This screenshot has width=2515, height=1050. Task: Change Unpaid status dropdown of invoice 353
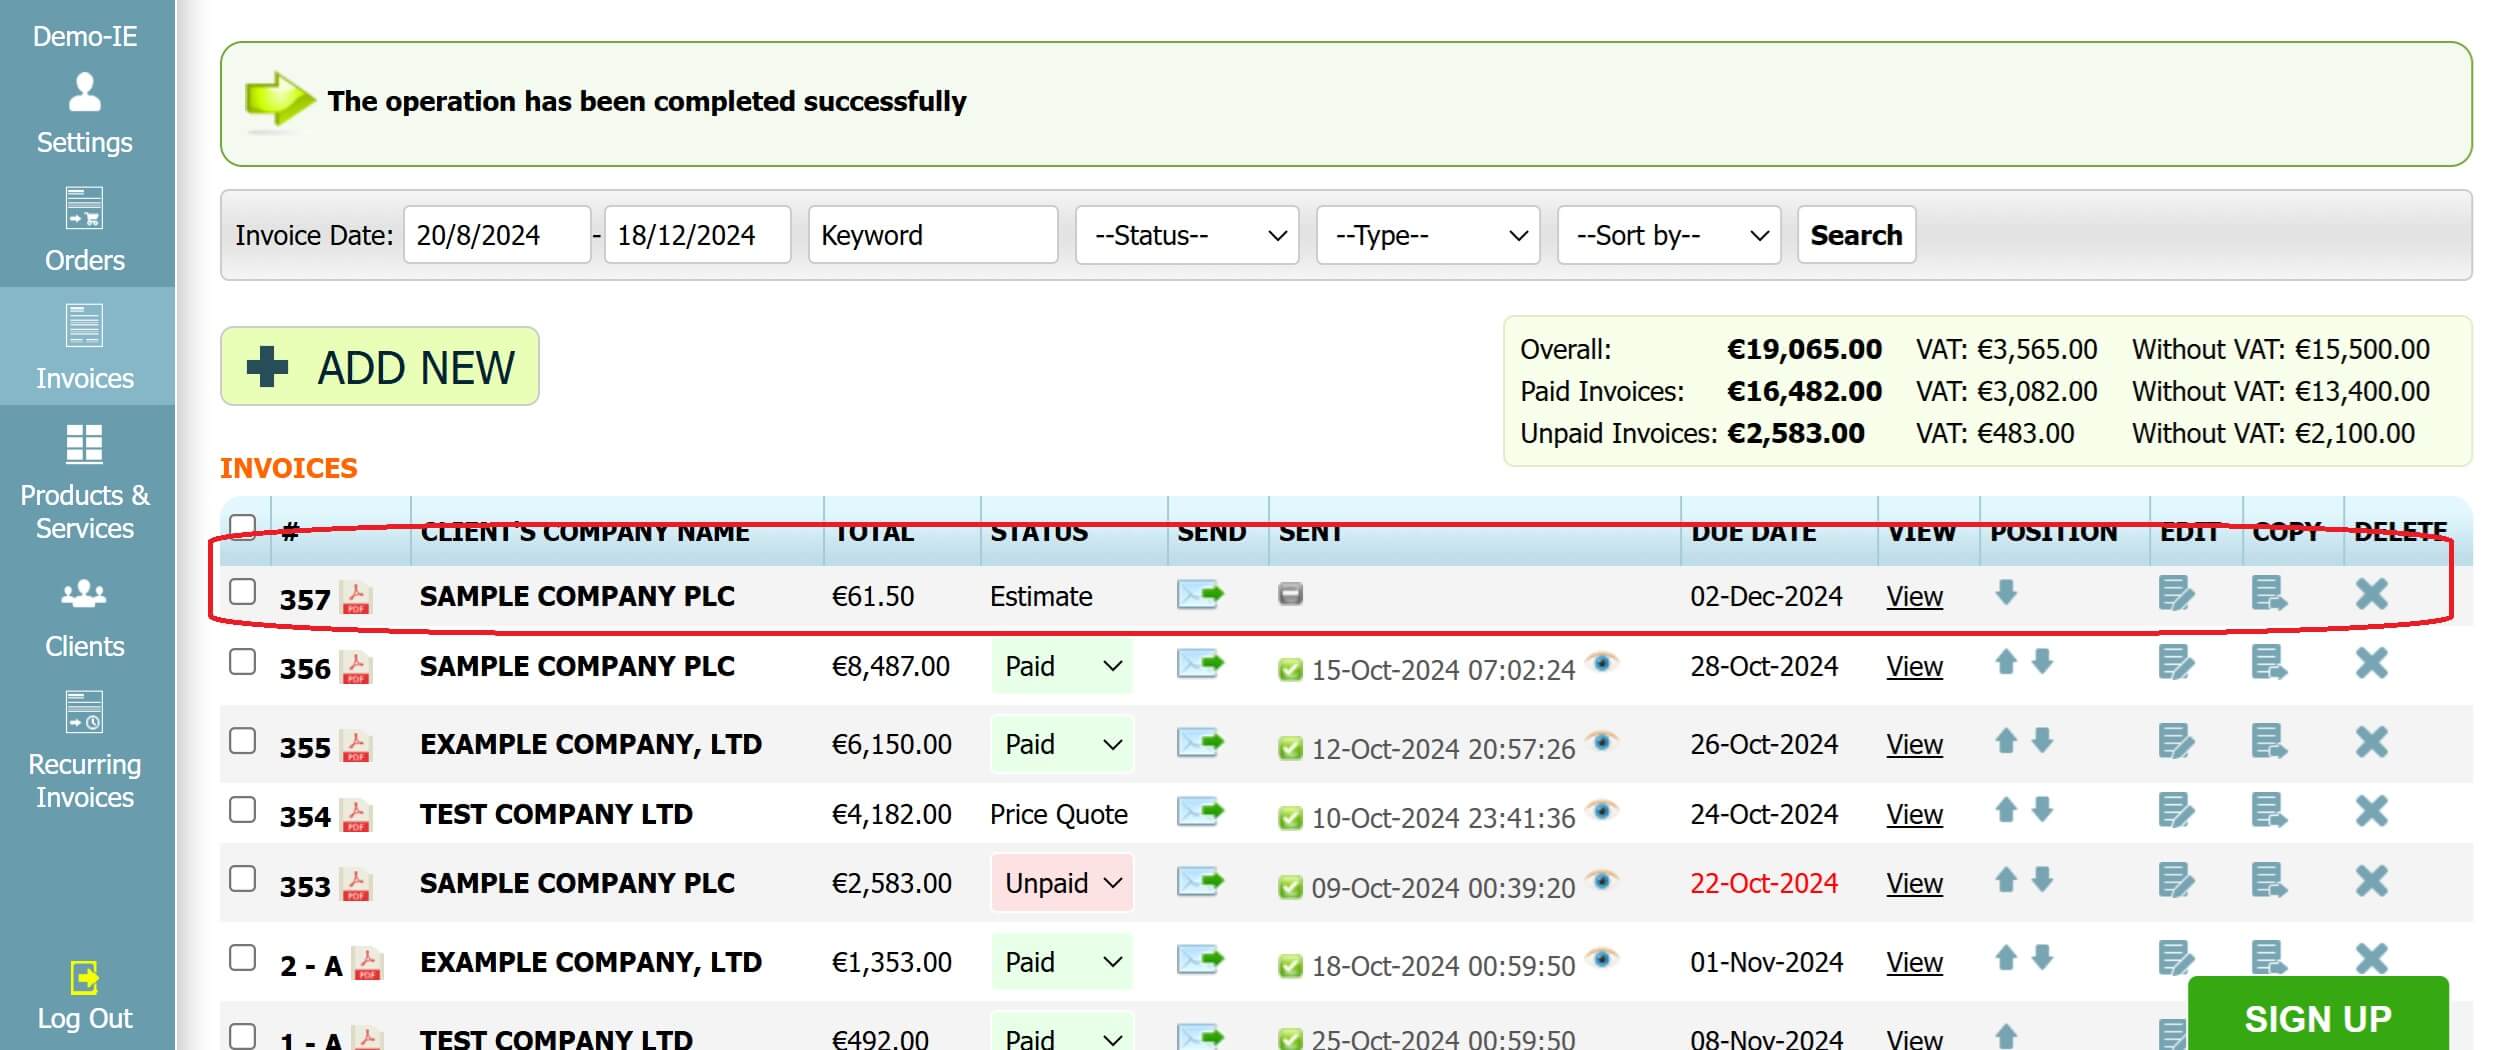1062,883
